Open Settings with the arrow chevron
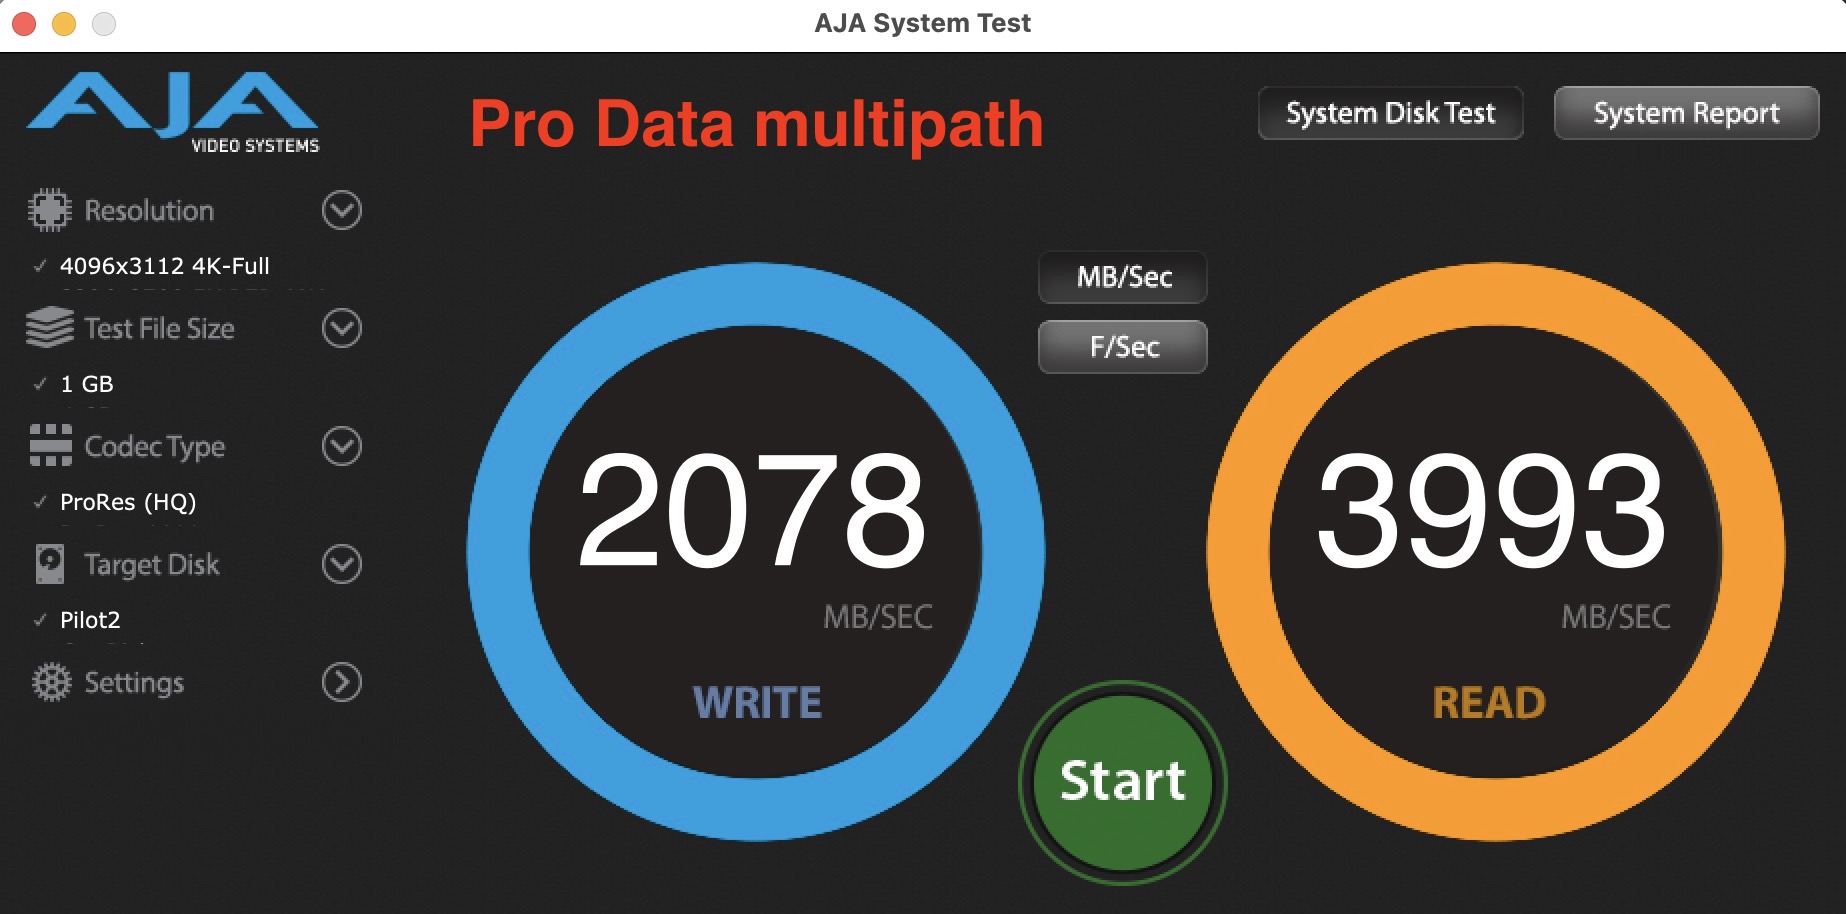The width and height of the screenshot is (1846, 914). 342,682
